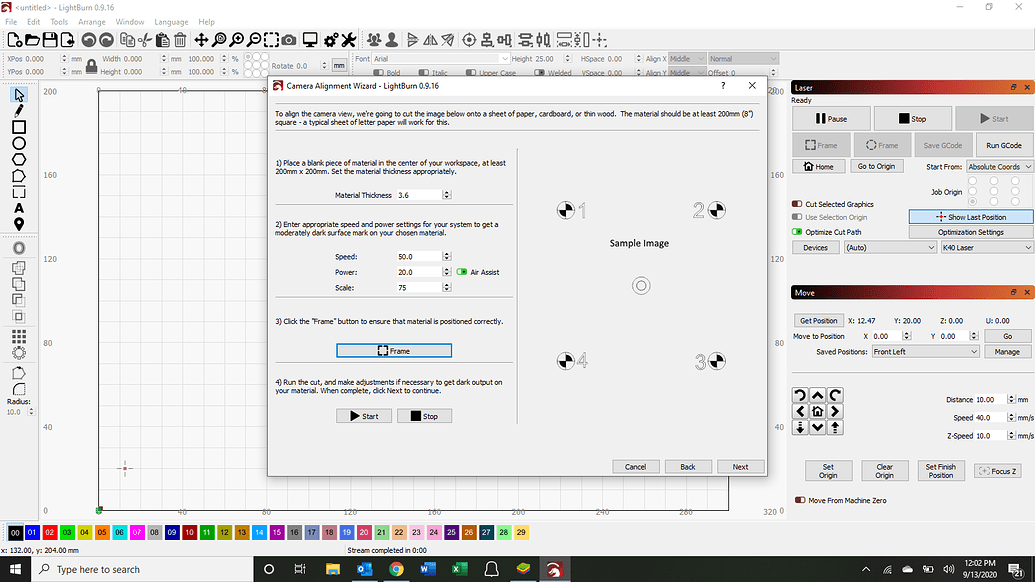Choose the Ellipse drawing tool
Viewport: 1035px width, 582px height.
click(17, 143)
